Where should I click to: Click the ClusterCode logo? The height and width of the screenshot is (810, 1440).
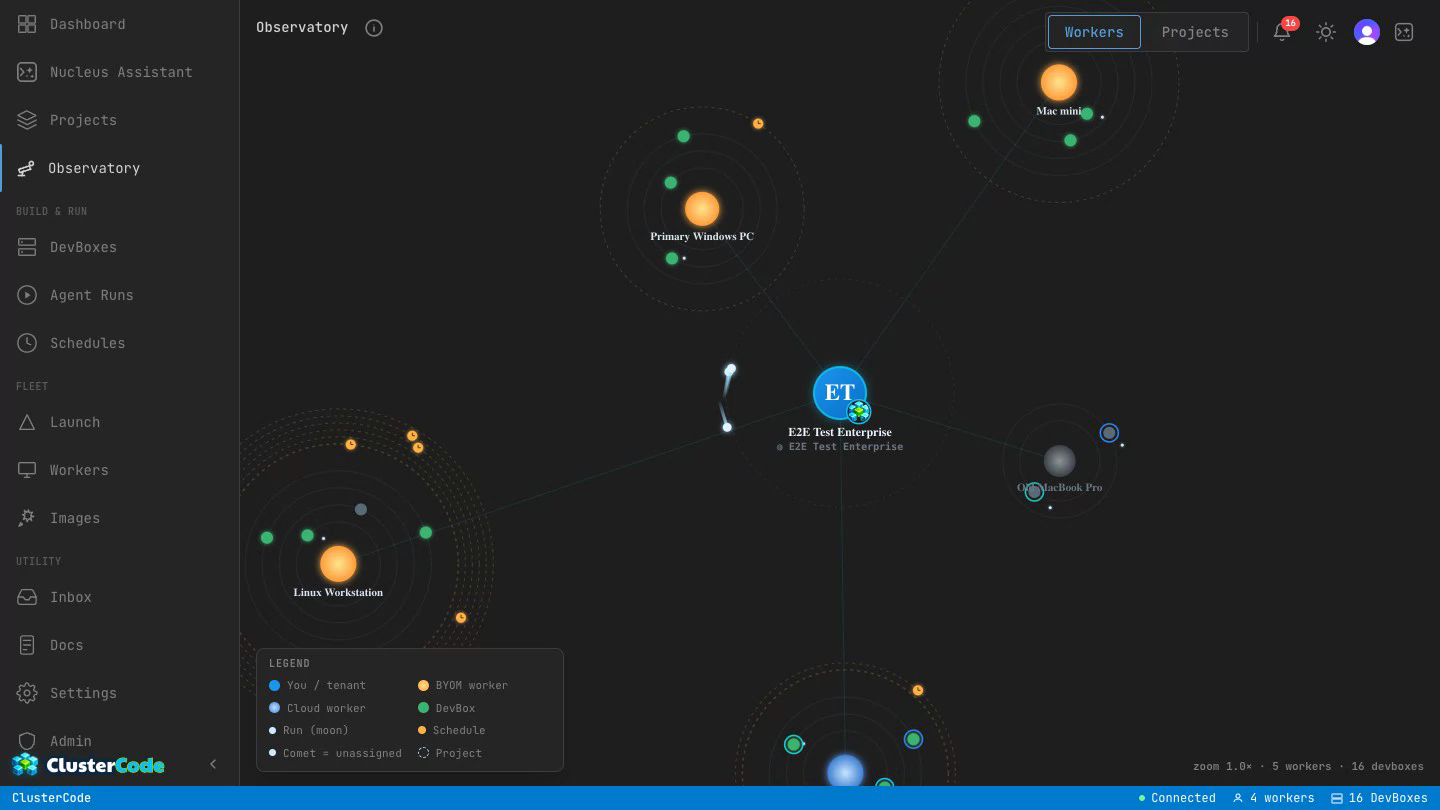click(88, 765)
